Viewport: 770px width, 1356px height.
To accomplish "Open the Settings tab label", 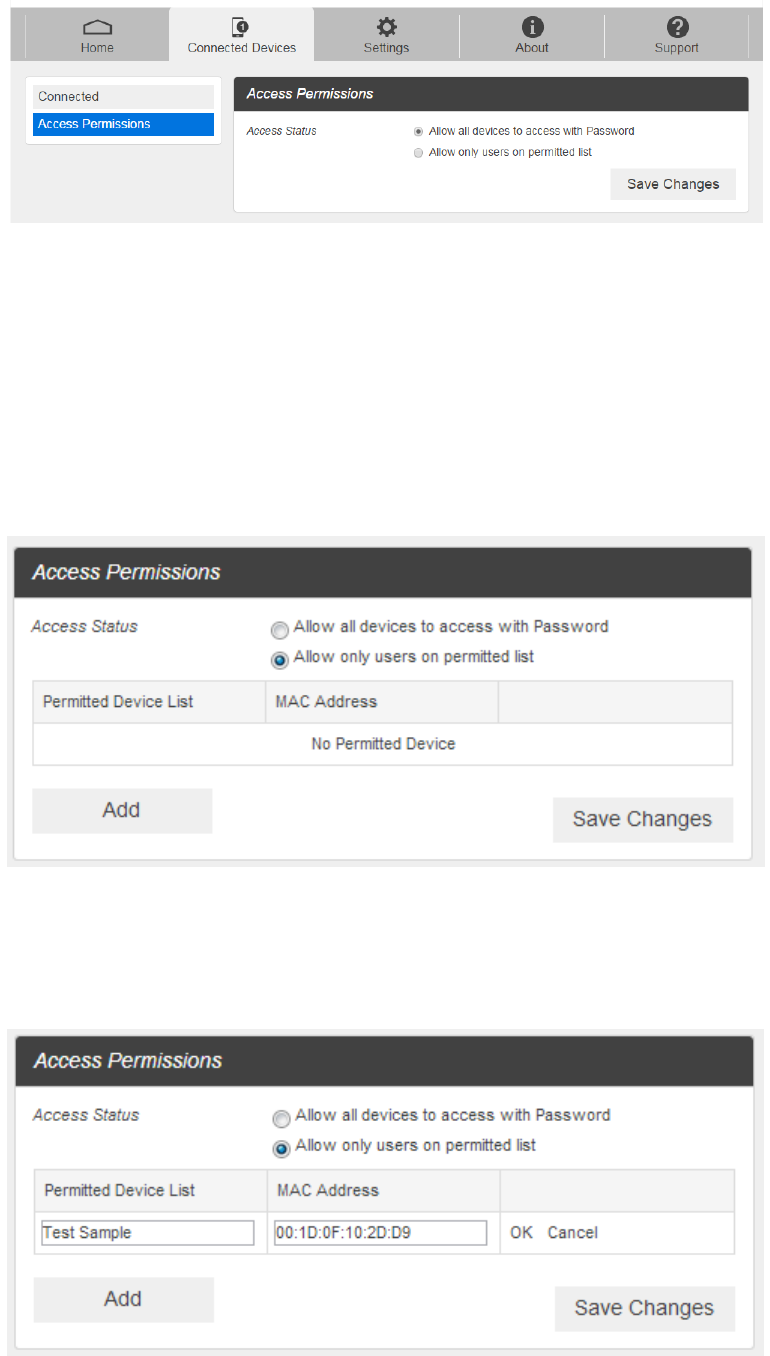I will (x=386, y=48).
